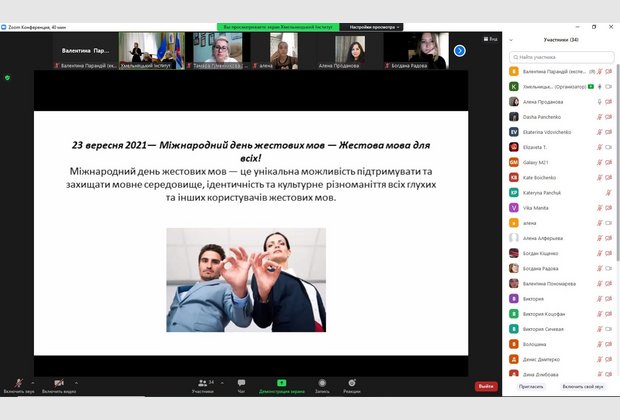The height and width of the screenshot is (420, 620).
Task: Click the shared slide sign-language photo
Action: (246, 280)
